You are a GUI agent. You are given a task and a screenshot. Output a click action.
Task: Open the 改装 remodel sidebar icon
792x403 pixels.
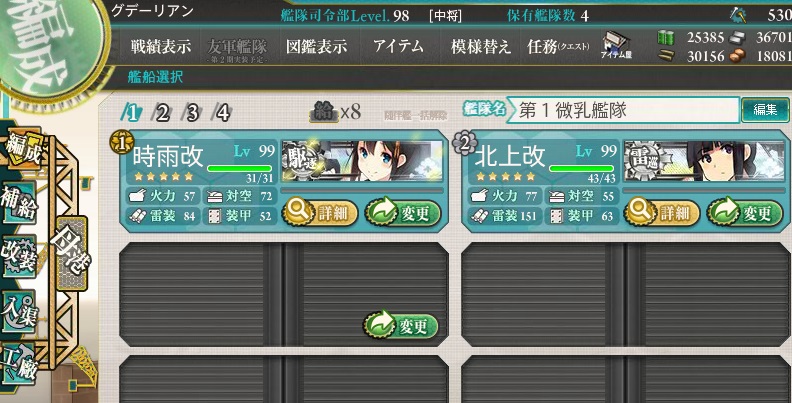tap(19, 257)
